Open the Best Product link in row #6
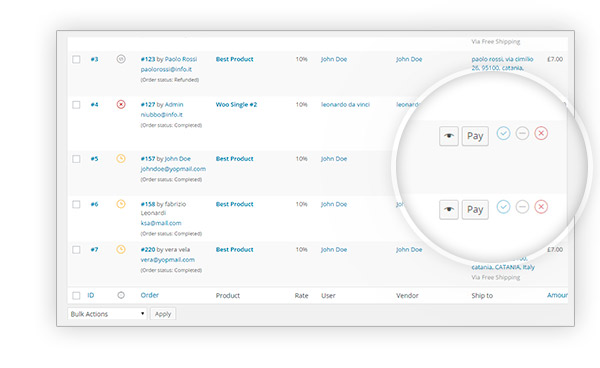This screenshot has width=600, height=368. click(x=235, y=204)
